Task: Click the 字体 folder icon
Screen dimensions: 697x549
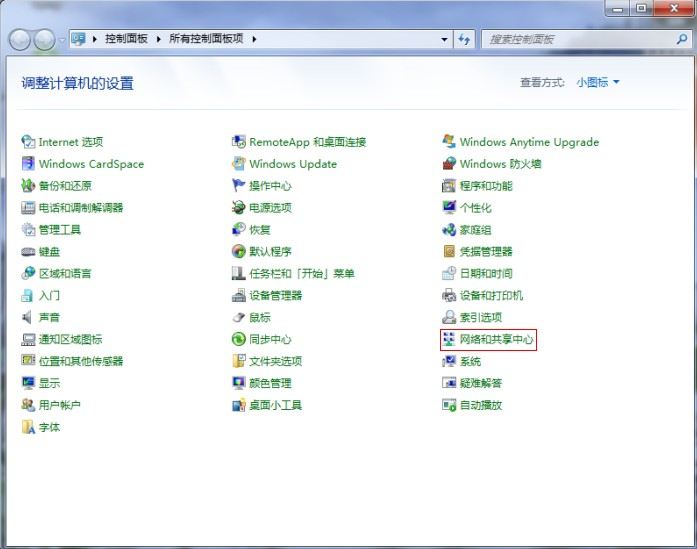Action: tap(28, 427)
